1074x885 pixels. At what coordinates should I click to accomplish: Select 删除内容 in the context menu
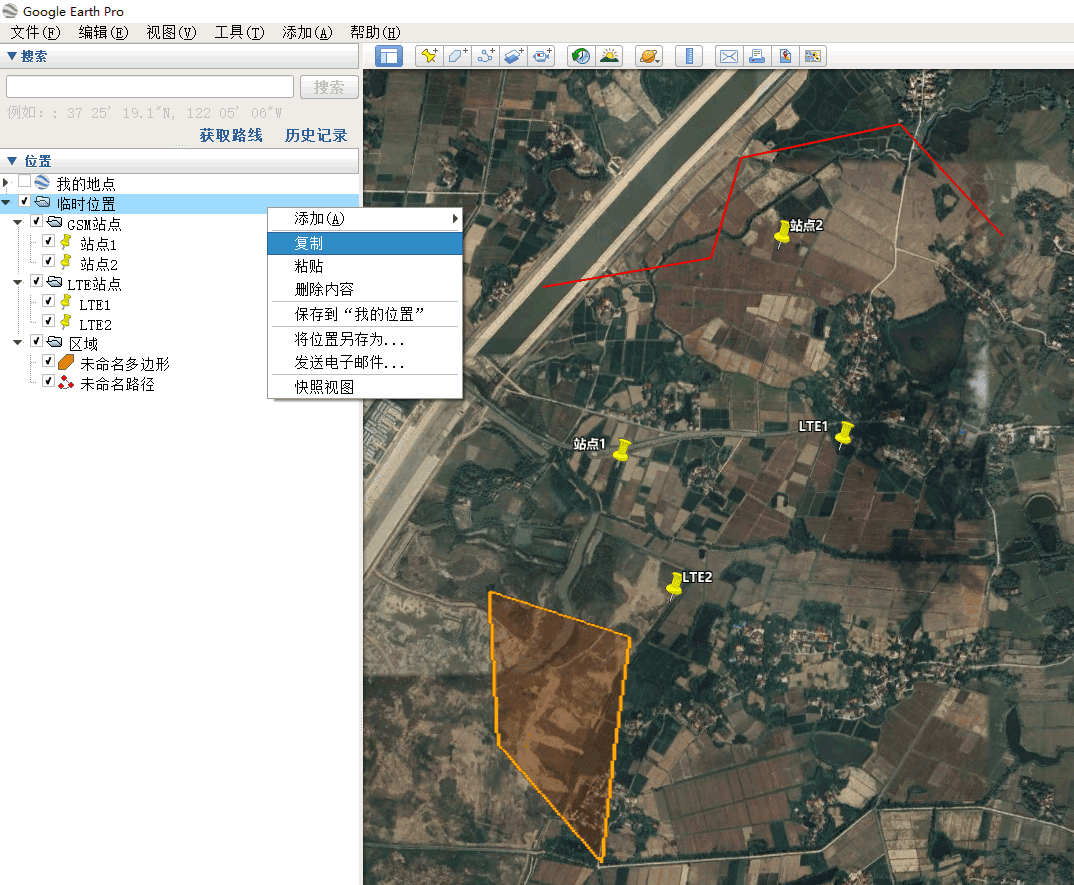365,289
